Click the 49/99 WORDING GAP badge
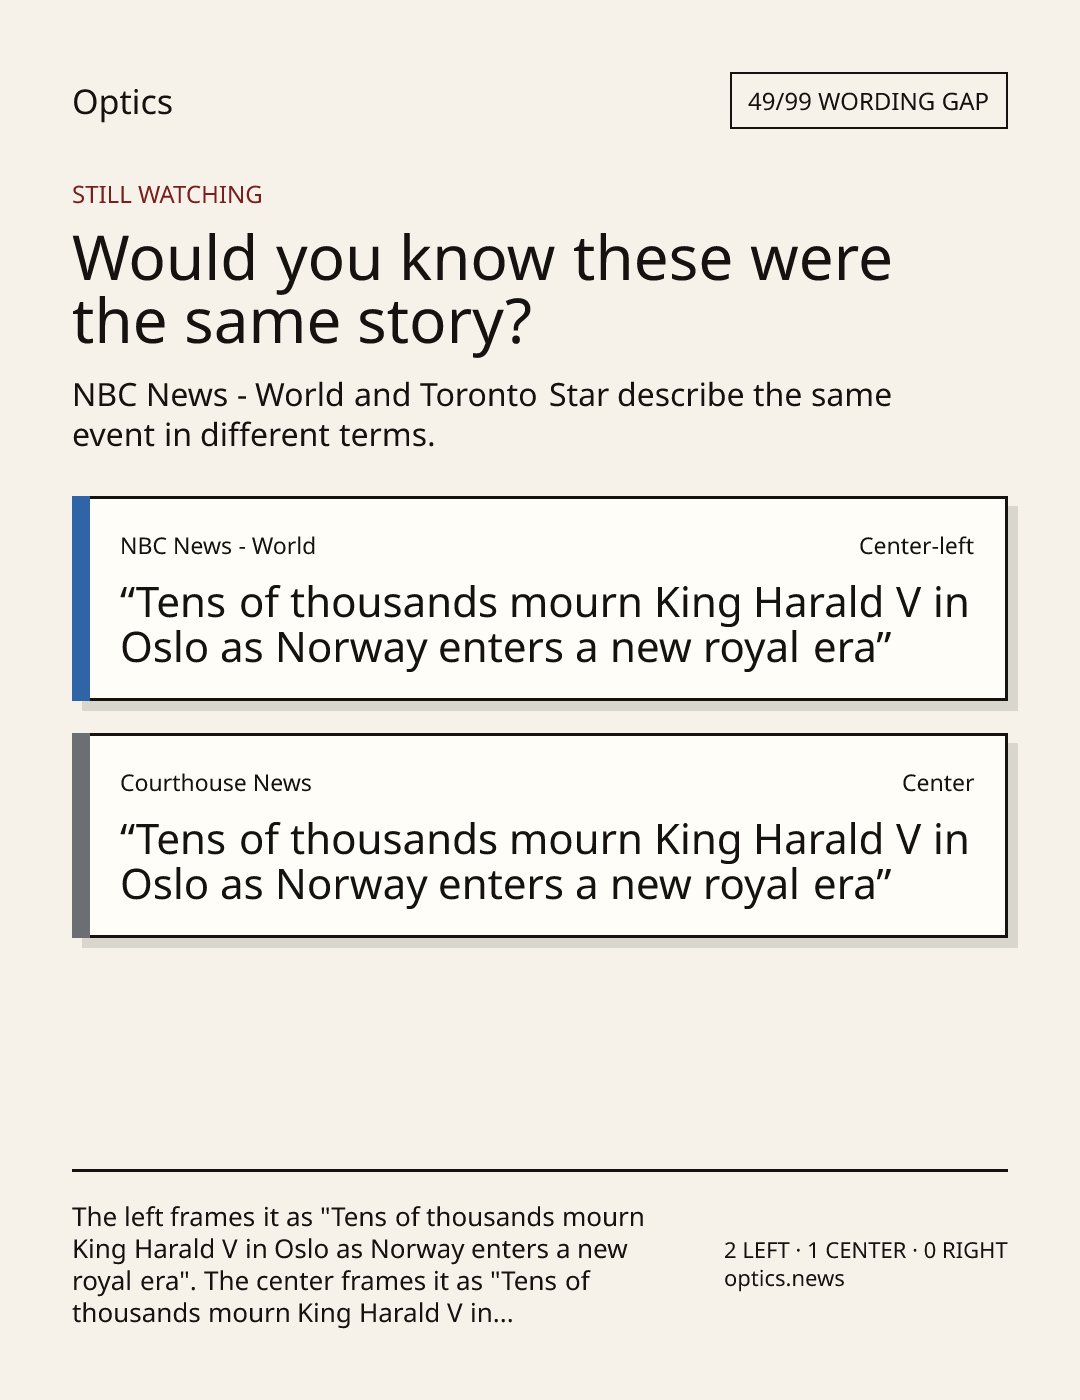This screenshot has height=1400, width=1080. click(x=868, y=101)
